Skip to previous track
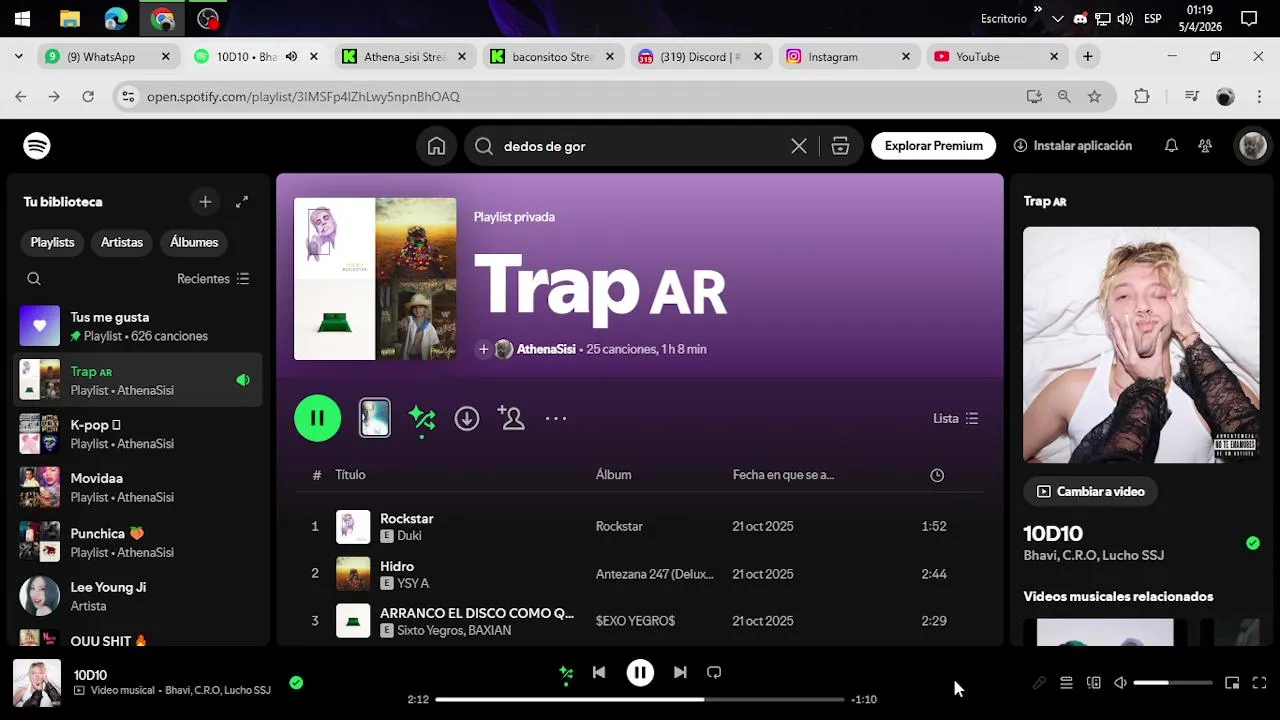Screen dimensions: 1280x720 point(599,673)
